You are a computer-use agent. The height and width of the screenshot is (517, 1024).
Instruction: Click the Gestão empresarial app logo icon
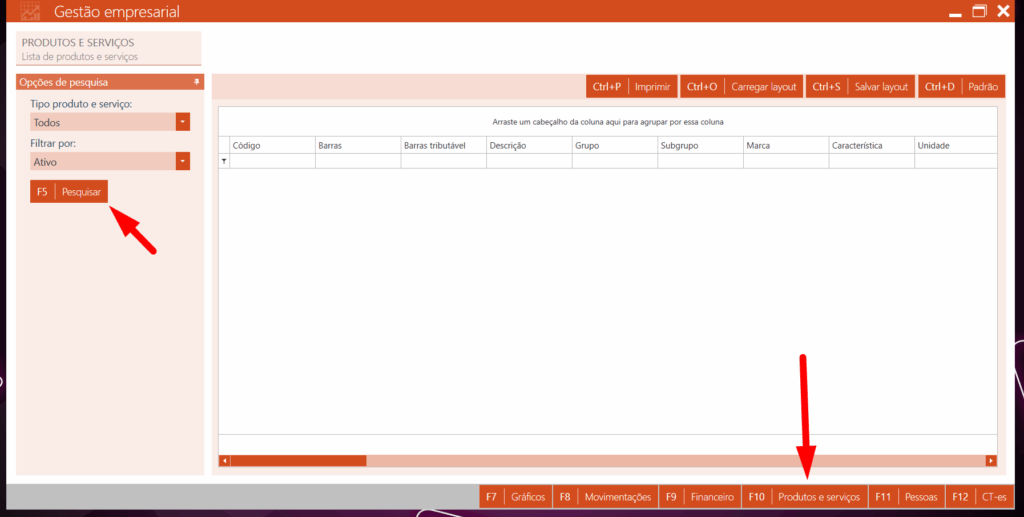31,12
